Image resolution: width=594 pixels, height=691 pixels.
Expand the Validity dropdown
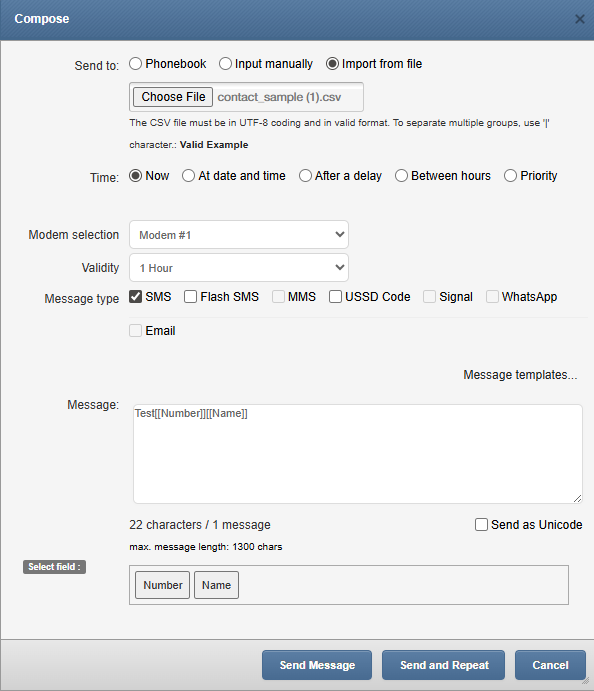point(239,267)
